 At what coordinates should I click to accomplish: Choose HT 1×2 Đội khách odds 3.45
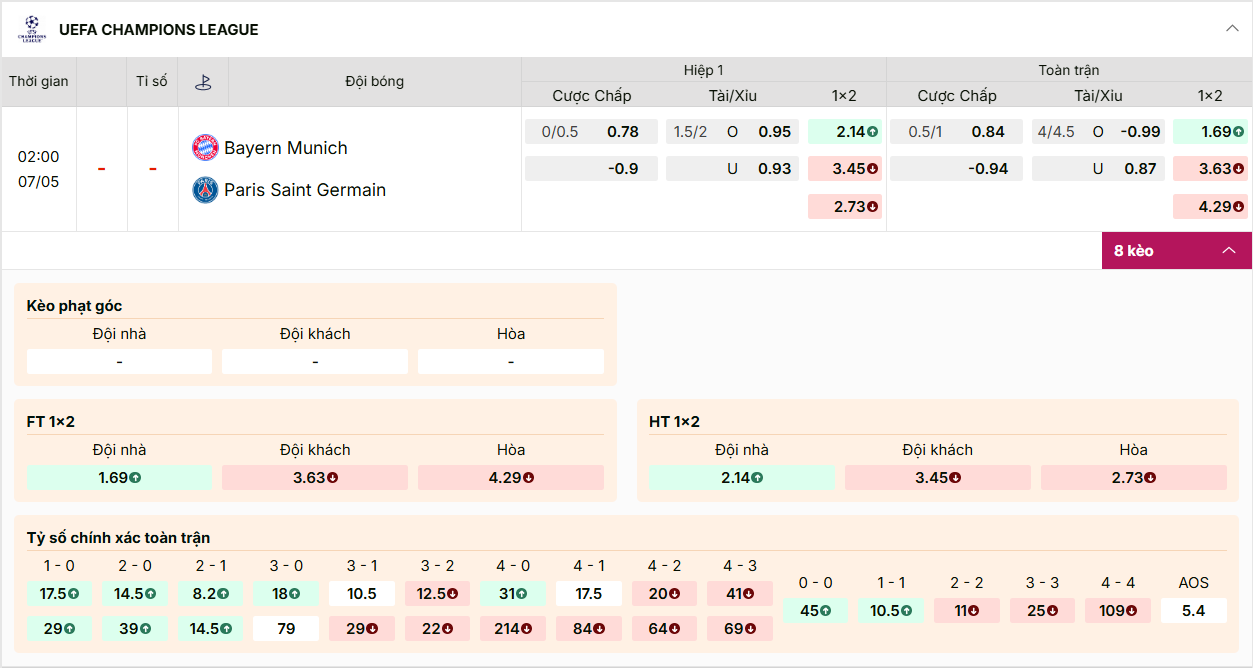938,478
